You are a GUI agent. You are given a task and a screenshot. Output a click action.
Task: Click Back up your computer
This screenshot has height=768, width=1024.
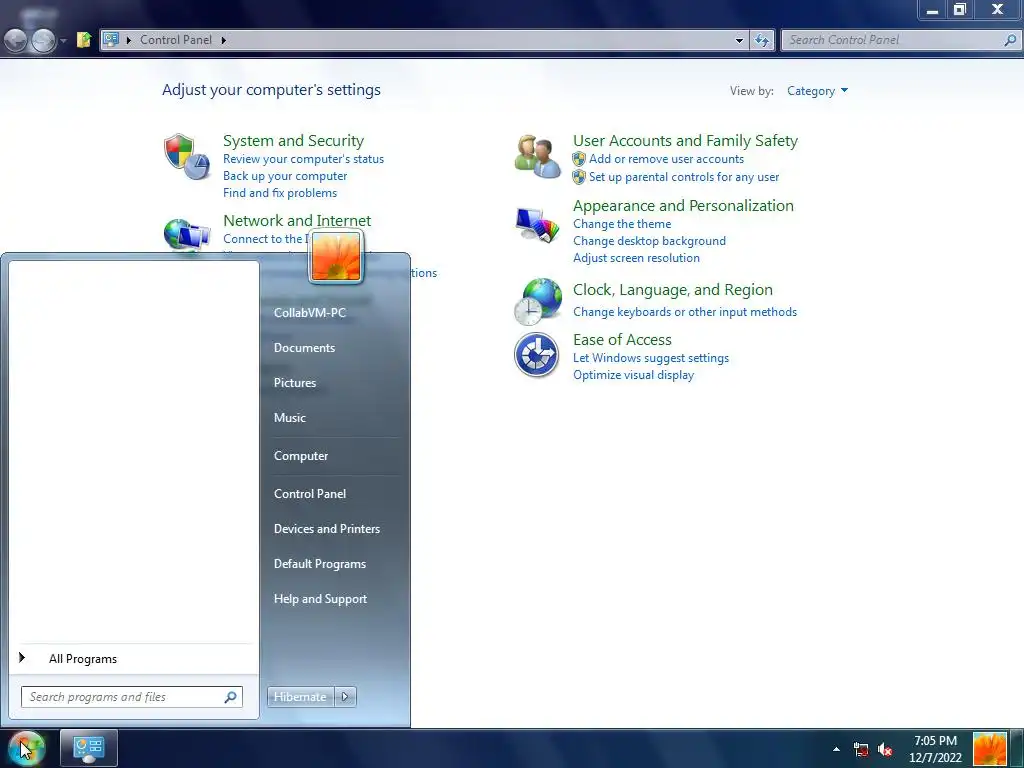tap(285, 176)
